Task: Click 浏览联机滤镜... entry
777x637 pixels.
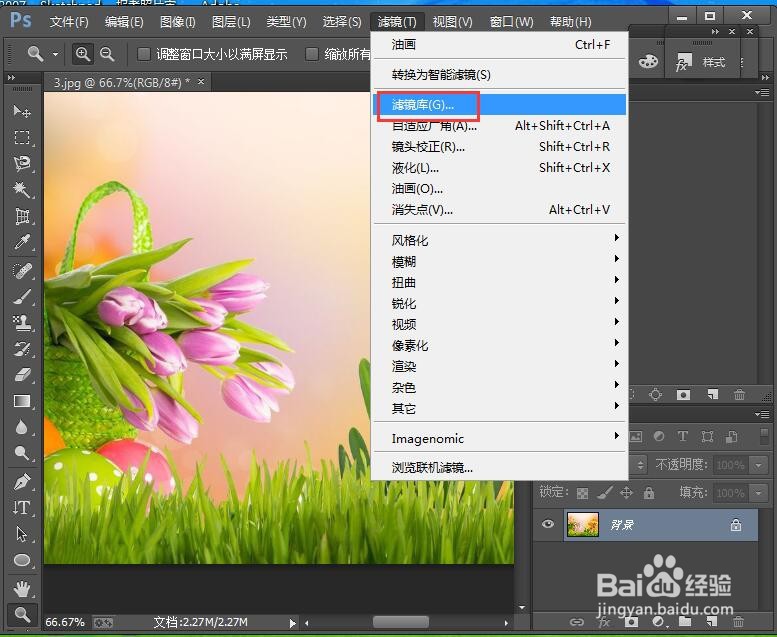Action: coord(500,467)
